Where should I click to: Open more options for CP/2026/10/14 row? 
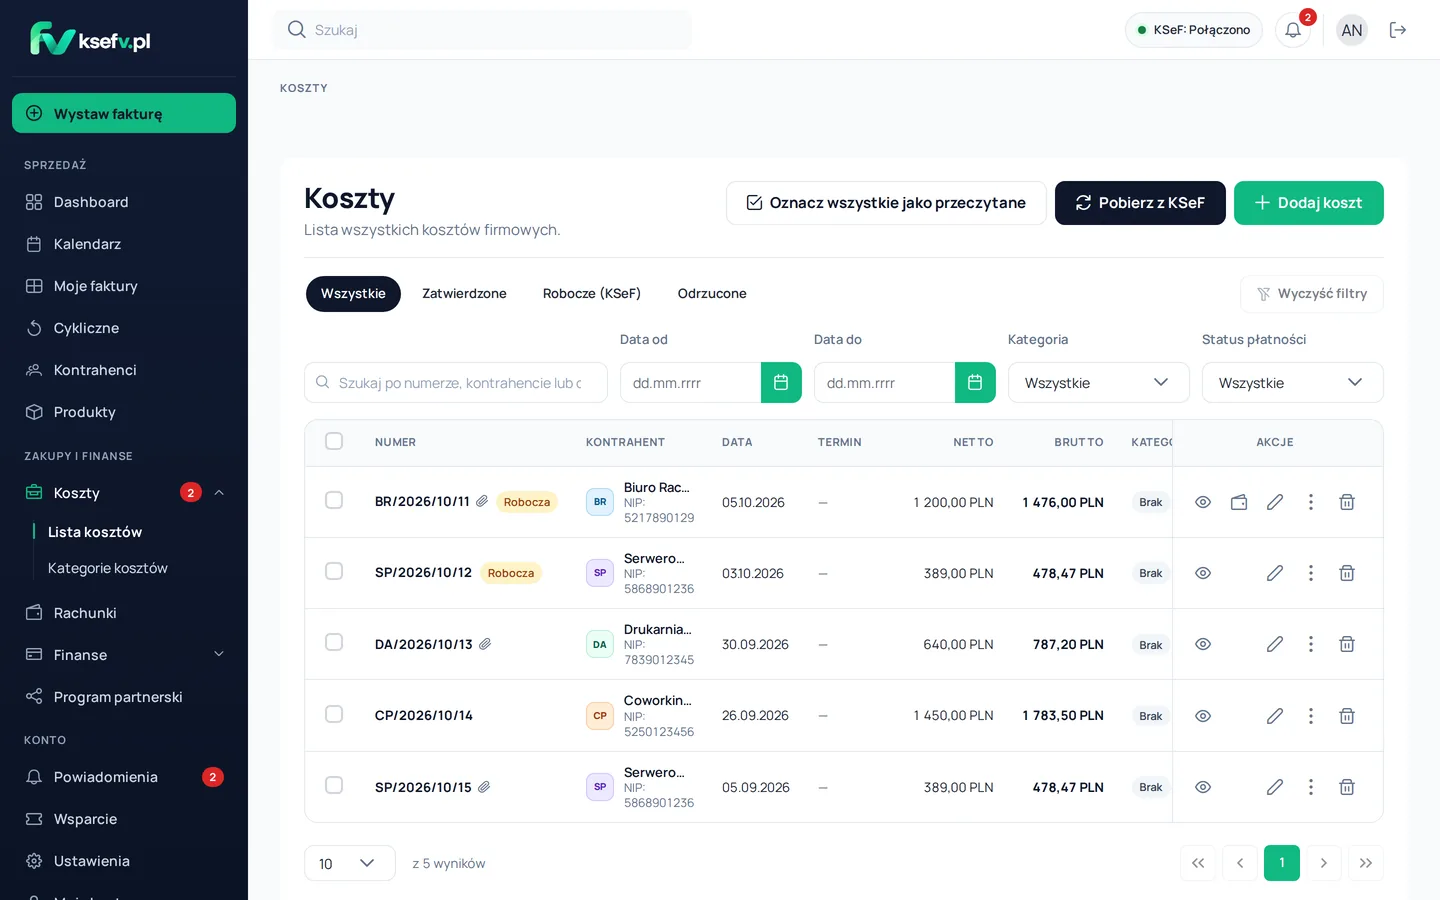coord(1311,716)
